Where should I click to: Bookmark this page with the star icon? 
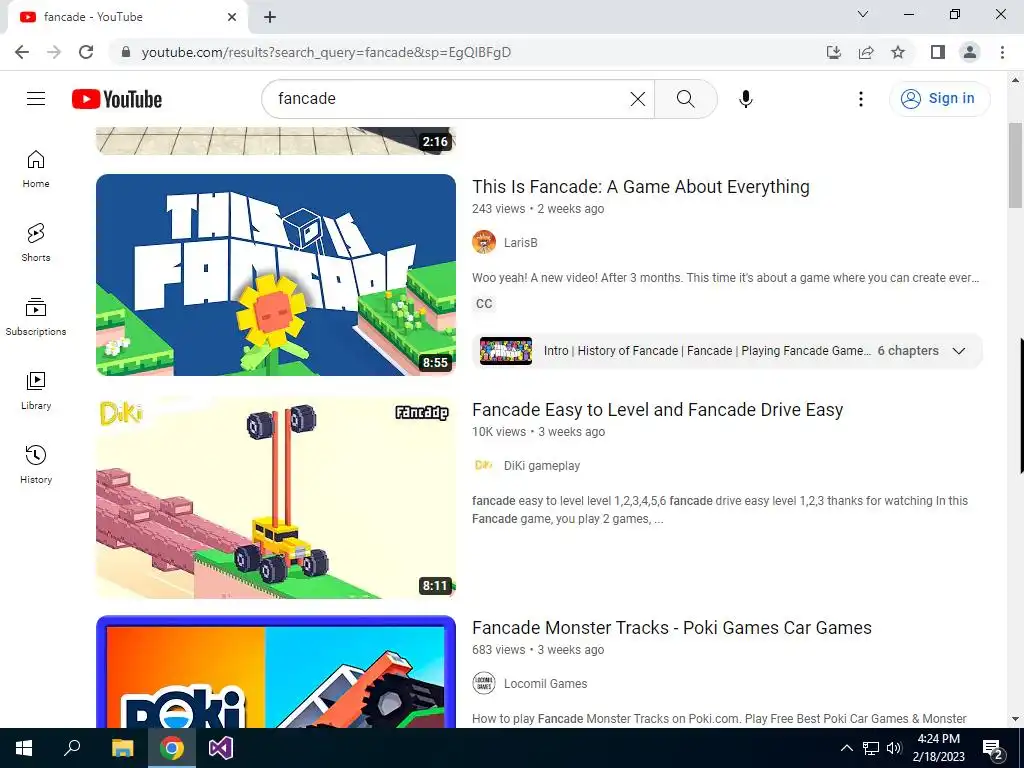[x=898, y=52]
